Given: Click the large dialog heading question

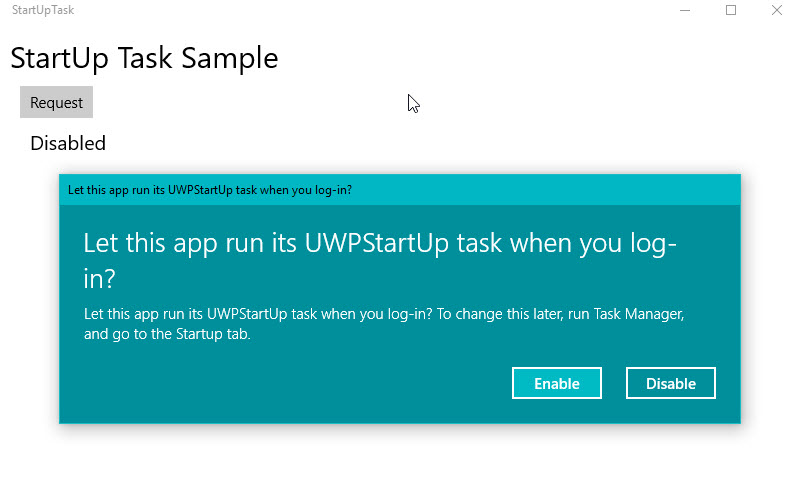Looking at the screenshot, I should click(x=380, y=259).
